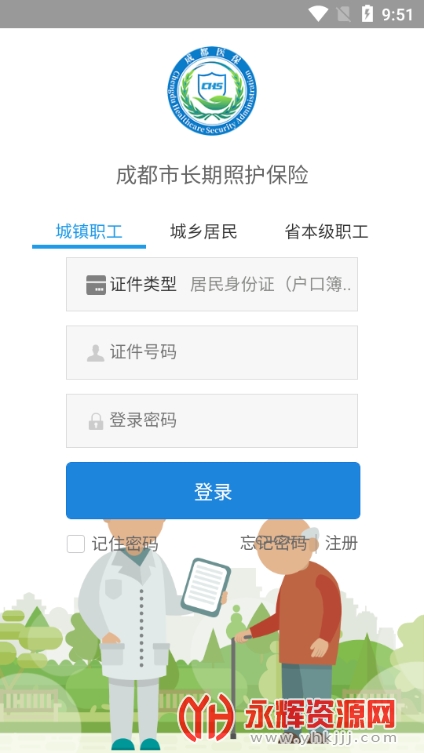Tap the battery charging icon
Image resolution: width=424 pixels, height=753 pixels.
(367, 14)
